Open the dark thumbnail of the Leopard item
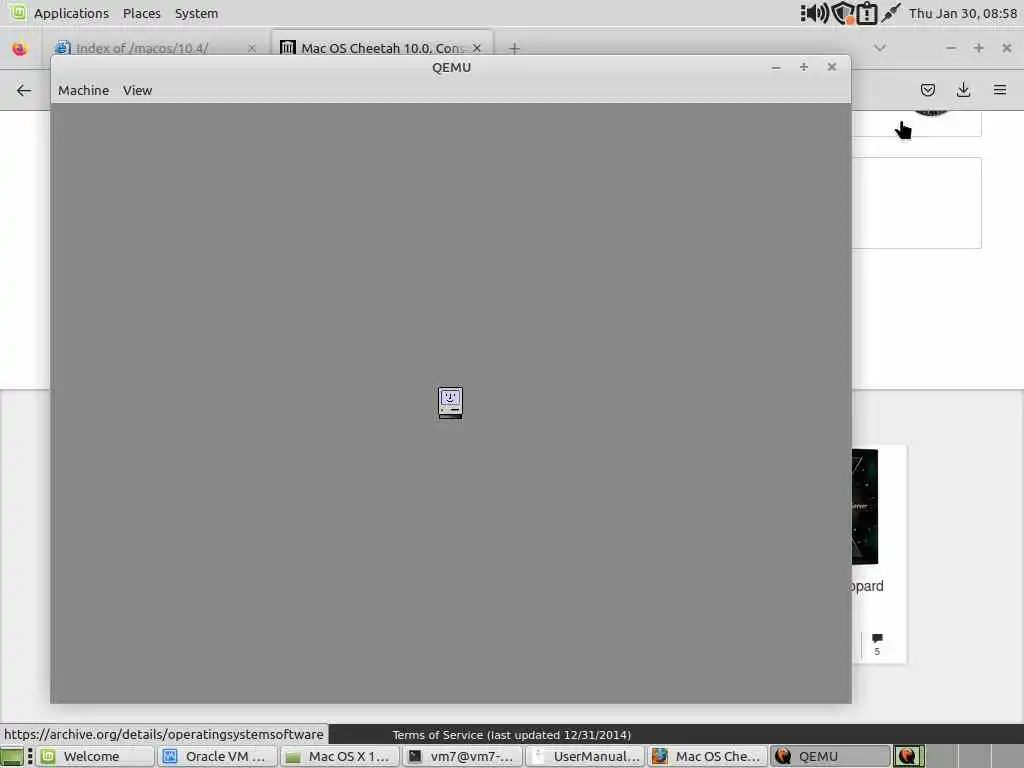 pos(865,507)
